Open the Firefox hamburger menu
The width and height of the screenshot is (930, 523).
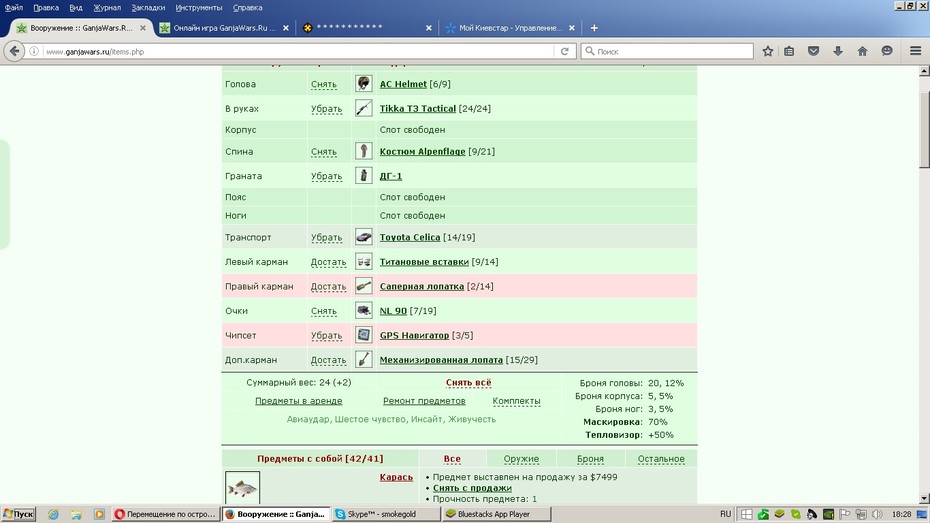click(x=915, y=52)
